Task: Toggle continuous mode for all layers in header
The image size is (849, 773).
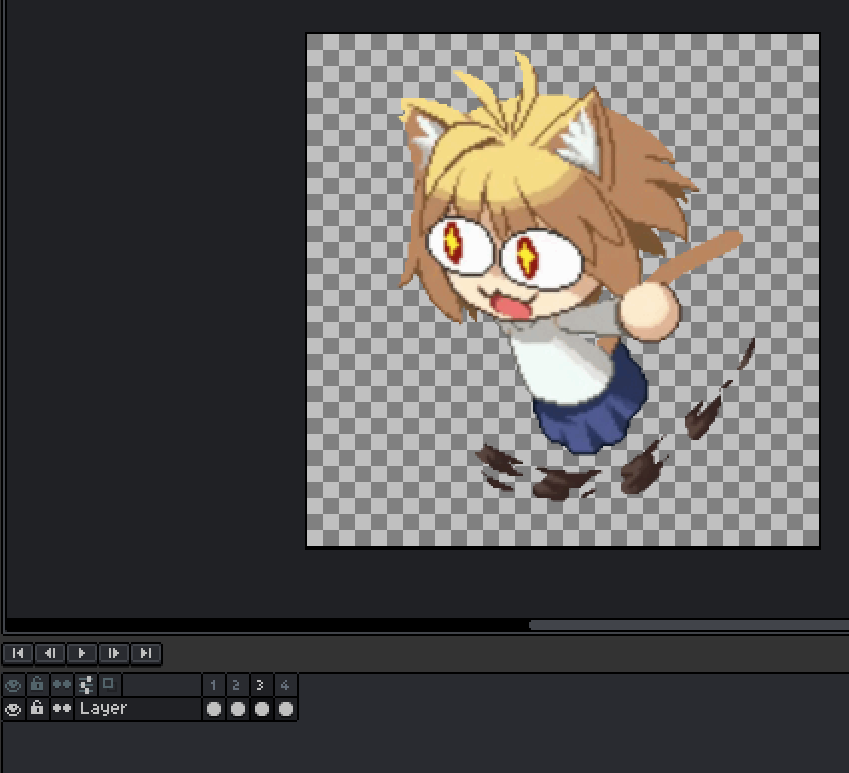Action: click(62, 685)
